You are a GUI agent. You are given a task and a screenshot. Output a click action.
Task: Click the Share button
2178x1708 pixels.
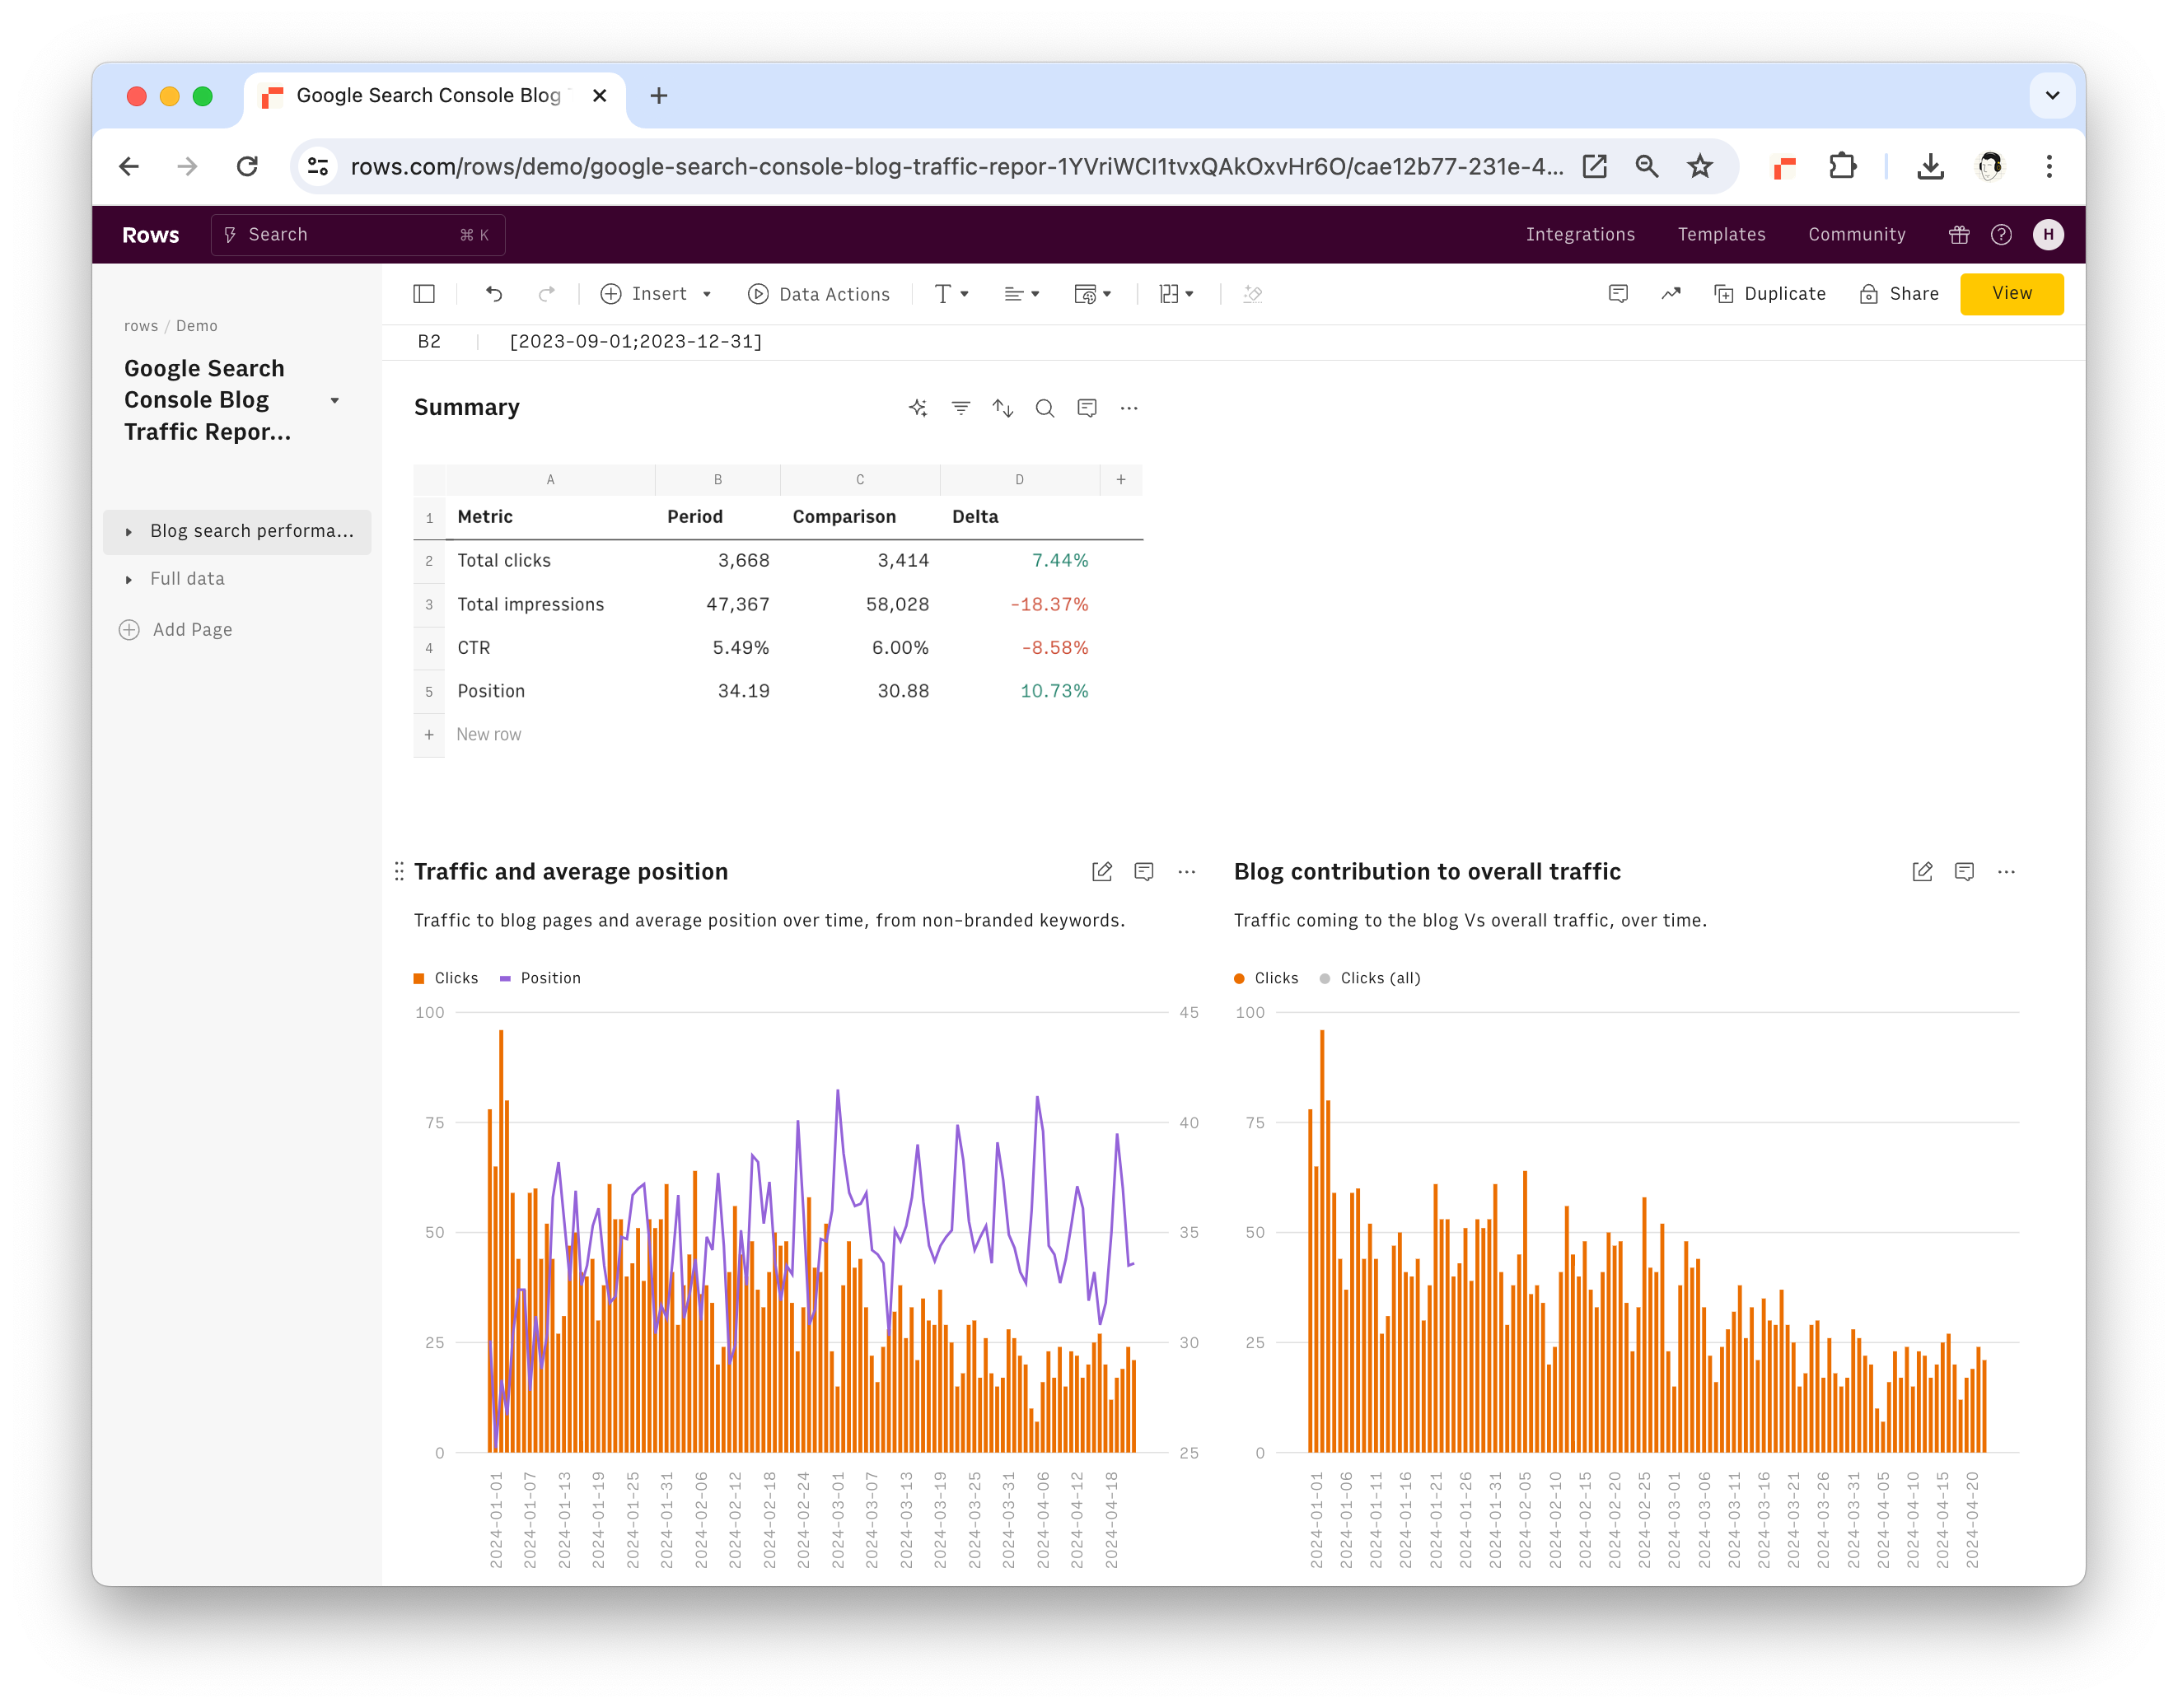pyautogui.click(x=1898, y=294)
